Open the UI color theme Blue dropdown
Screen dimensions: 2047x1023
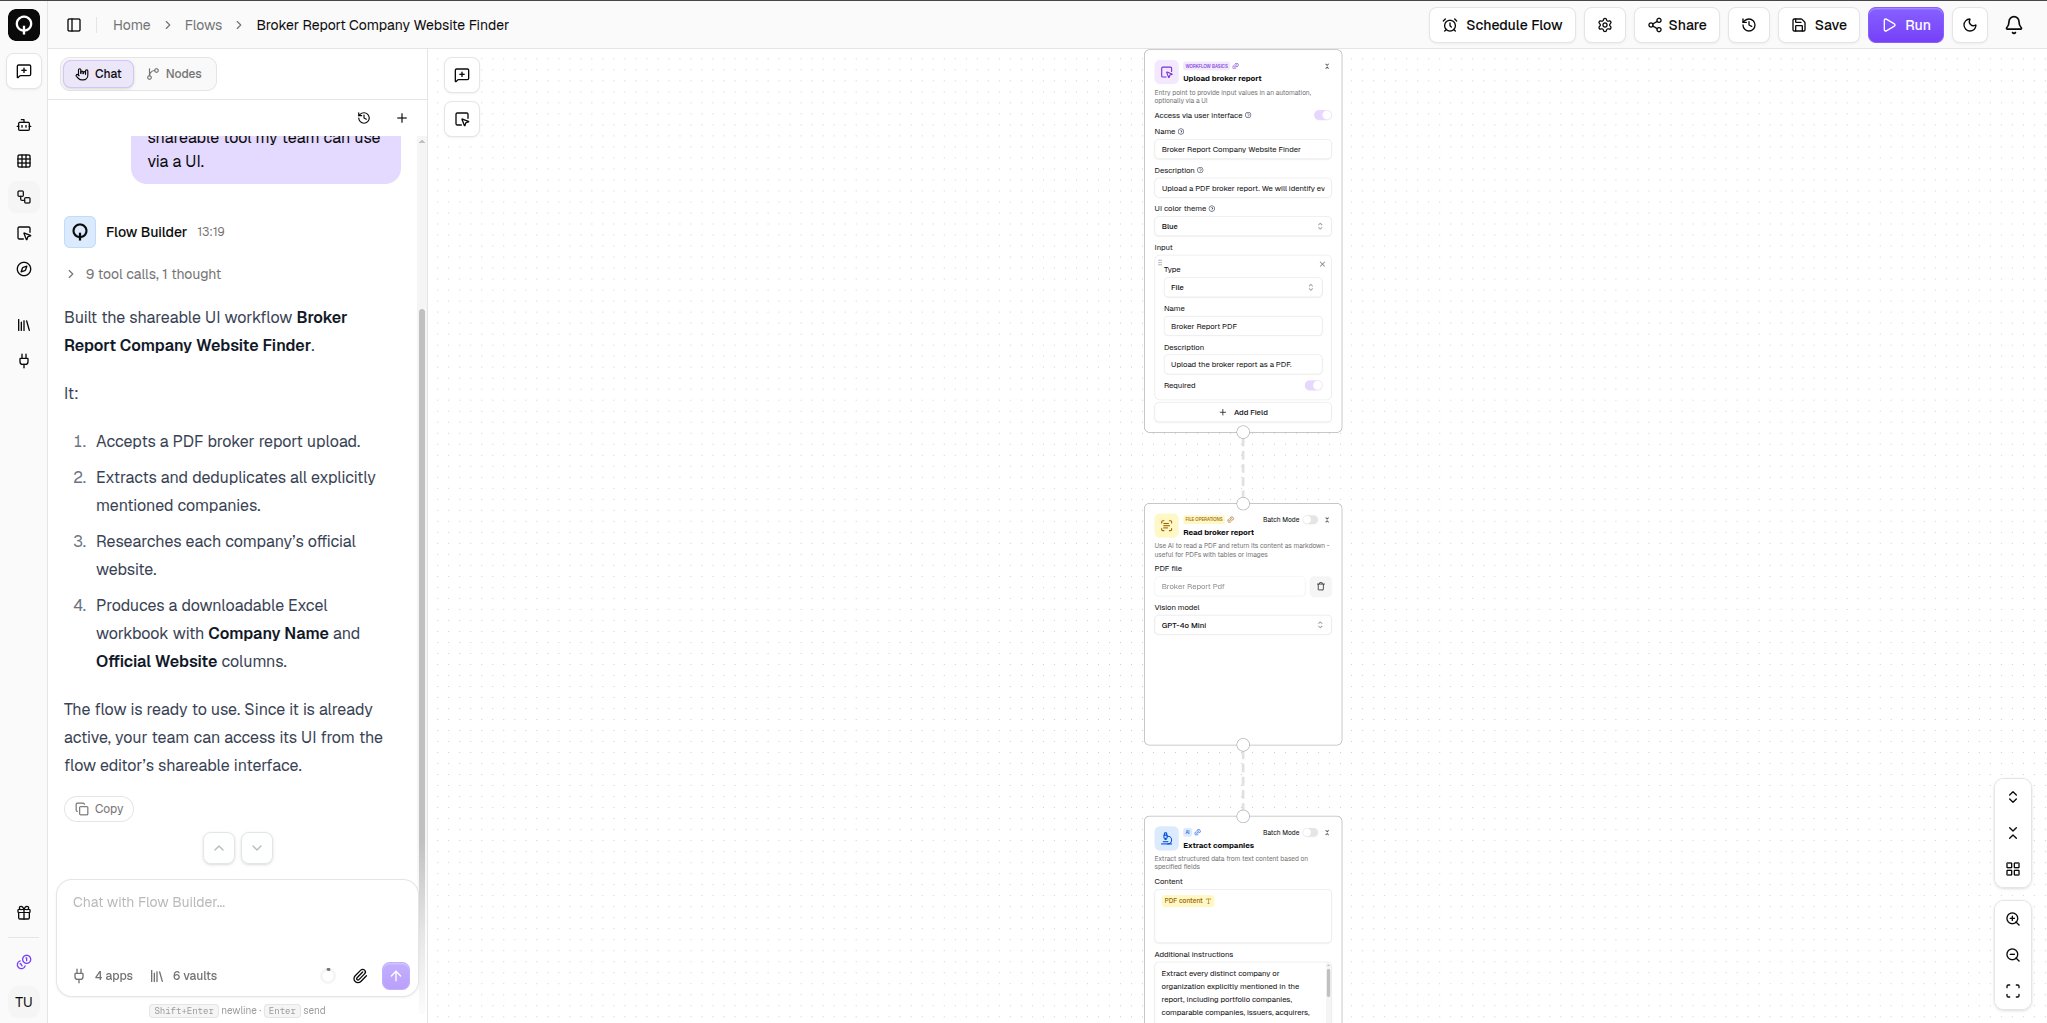[x=1242, y=227]
